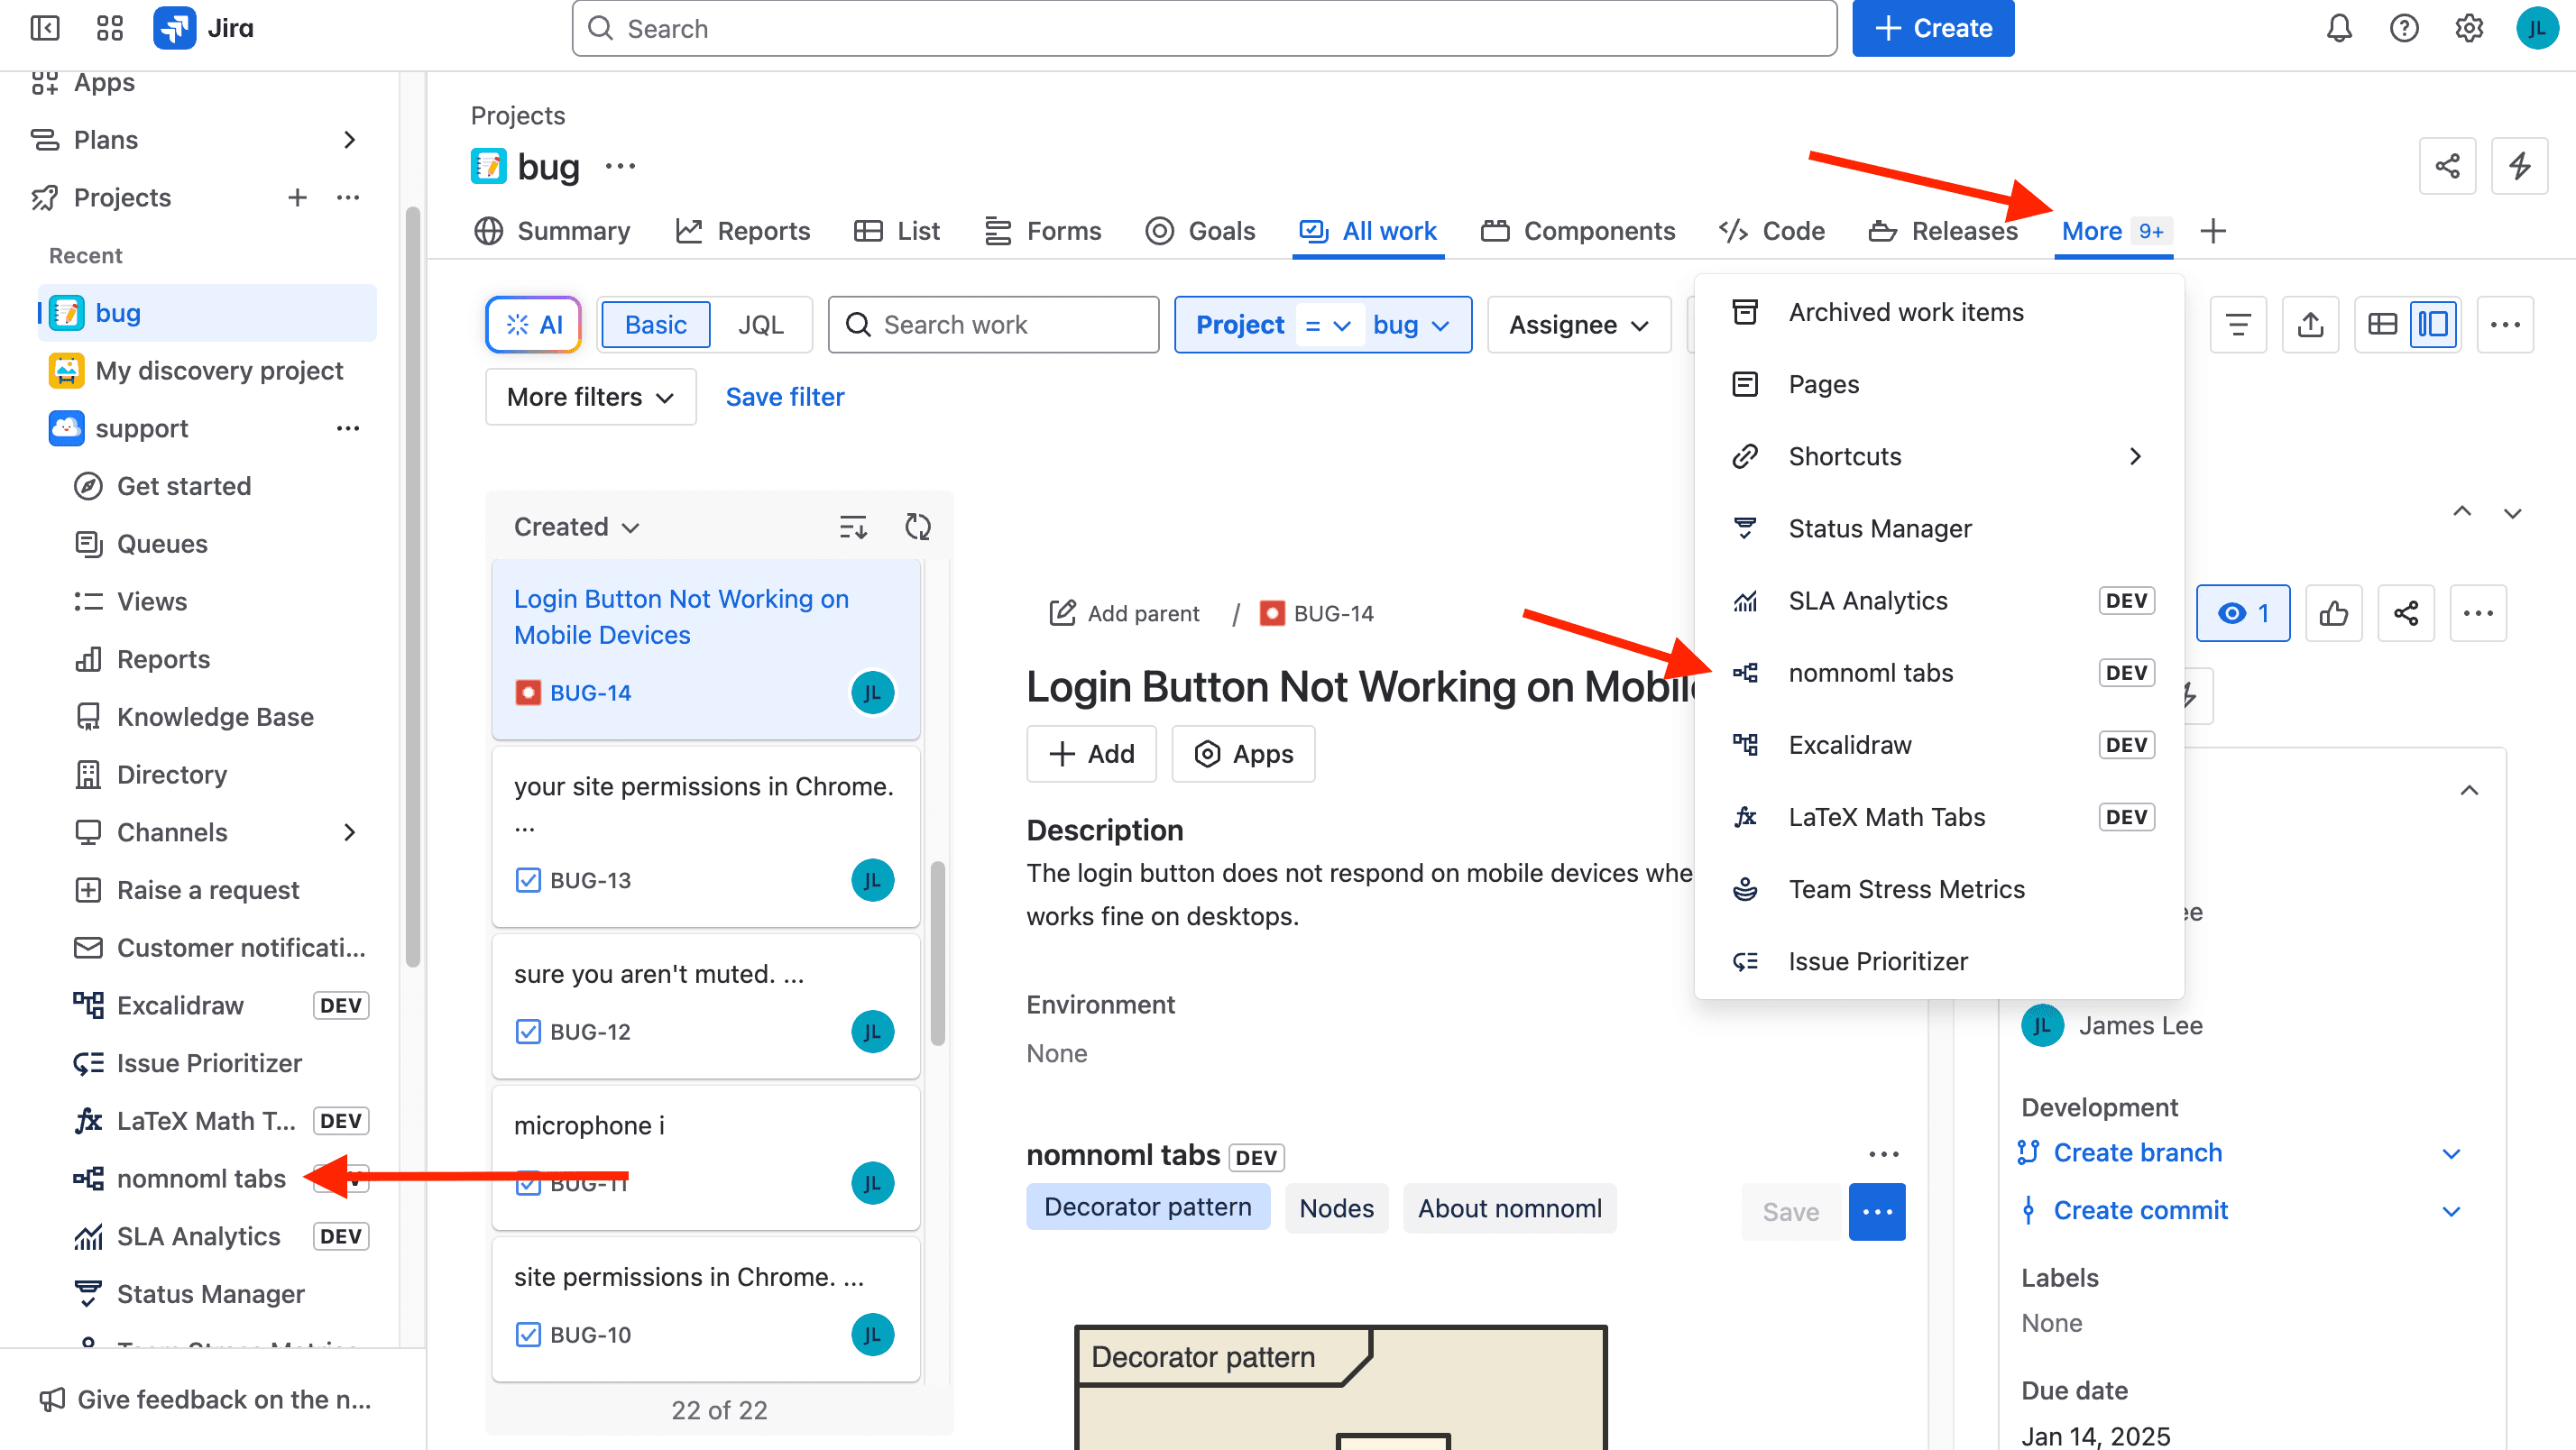Select LaTeX Math Tabs from More menu
Image resolution: width=2576 pixels, height=1450 pixels.
[x=1938, y=817]
